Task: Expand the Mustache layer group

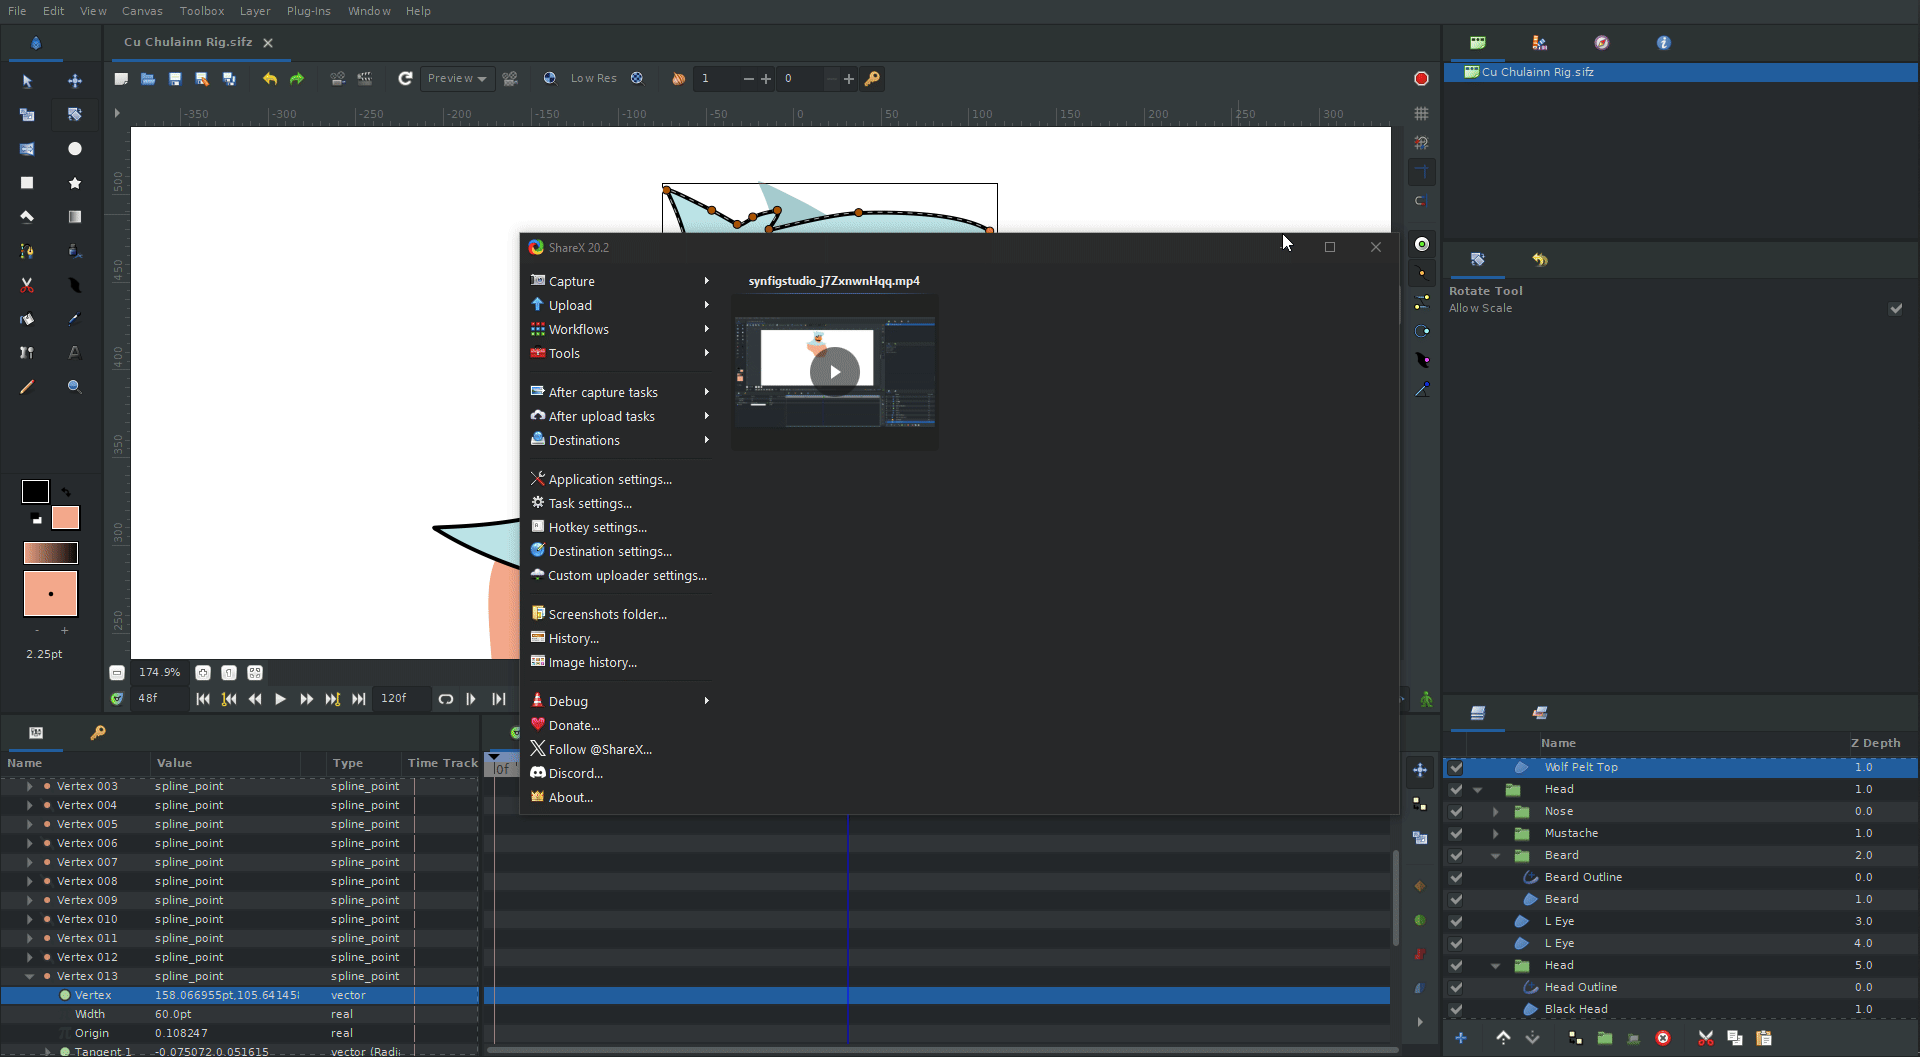Action: point(1496,834)
